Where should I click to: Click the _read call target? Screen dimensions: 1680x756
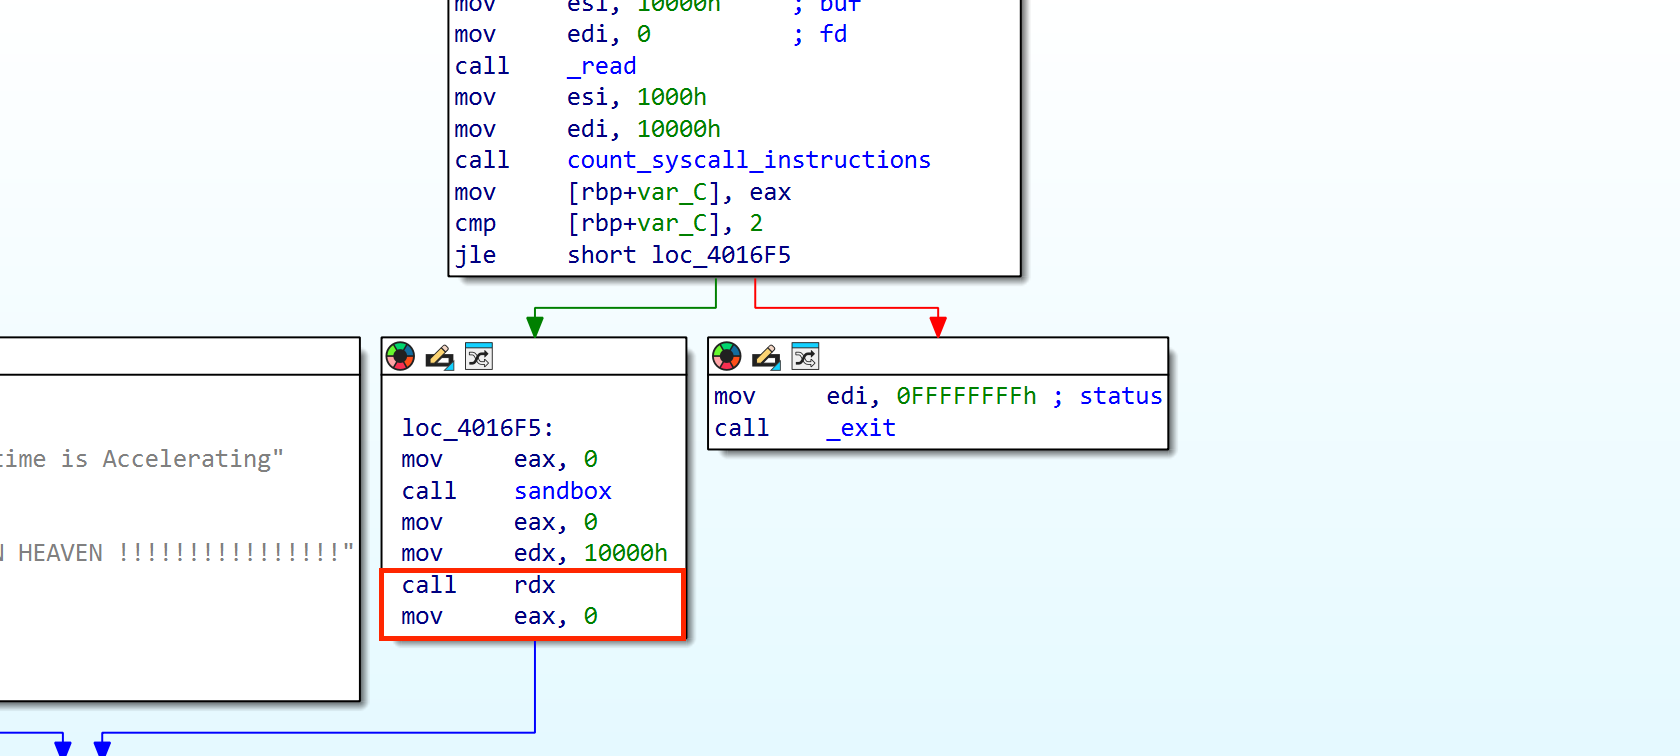602,66
